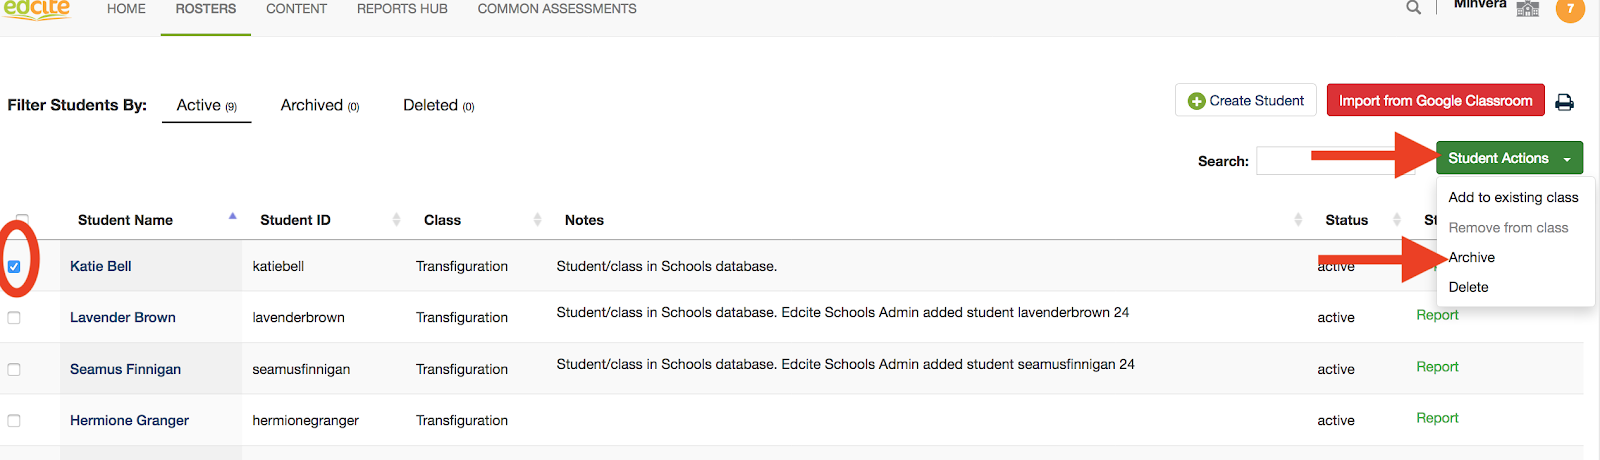Image resolution: width=1600 pixels, height=460 pixels.
Task: Check the Lavender Brown row checkbox
Action: pyautogui.click(x=14, y=318)
